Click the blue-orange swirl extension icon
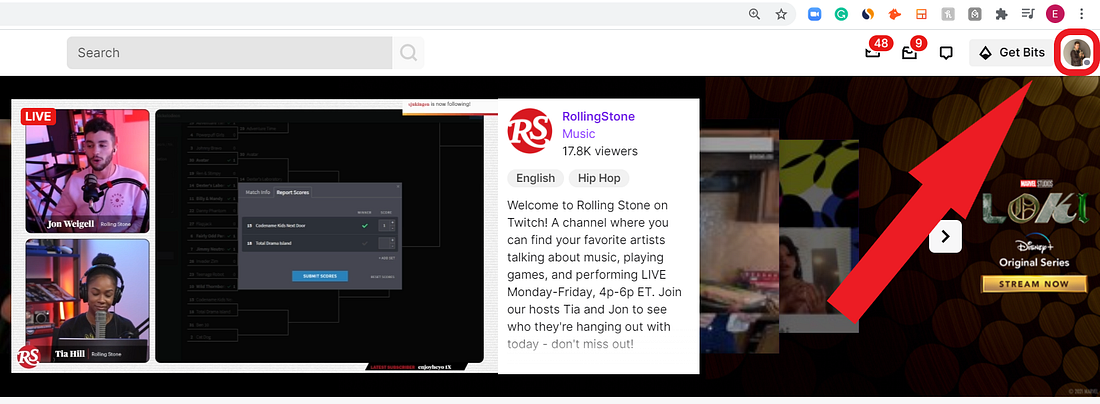Viewport: 1100px width, 404px height. [x=868, y=14]
